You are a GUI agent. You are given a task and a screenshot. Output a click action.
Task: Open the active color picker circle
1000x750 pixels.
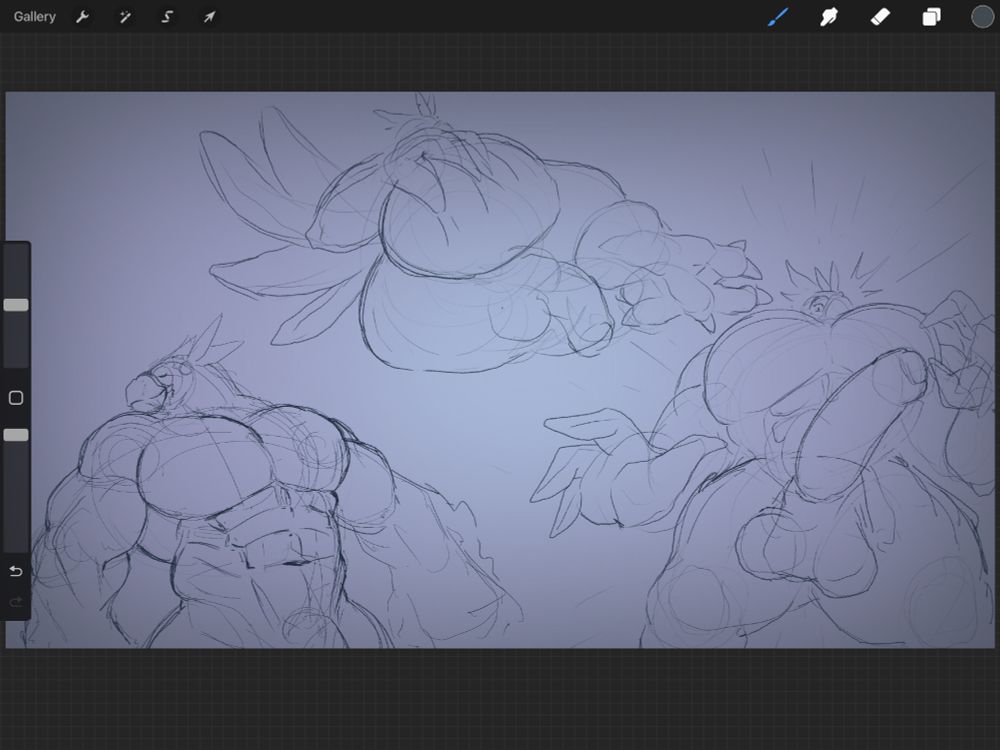(982, 17)
